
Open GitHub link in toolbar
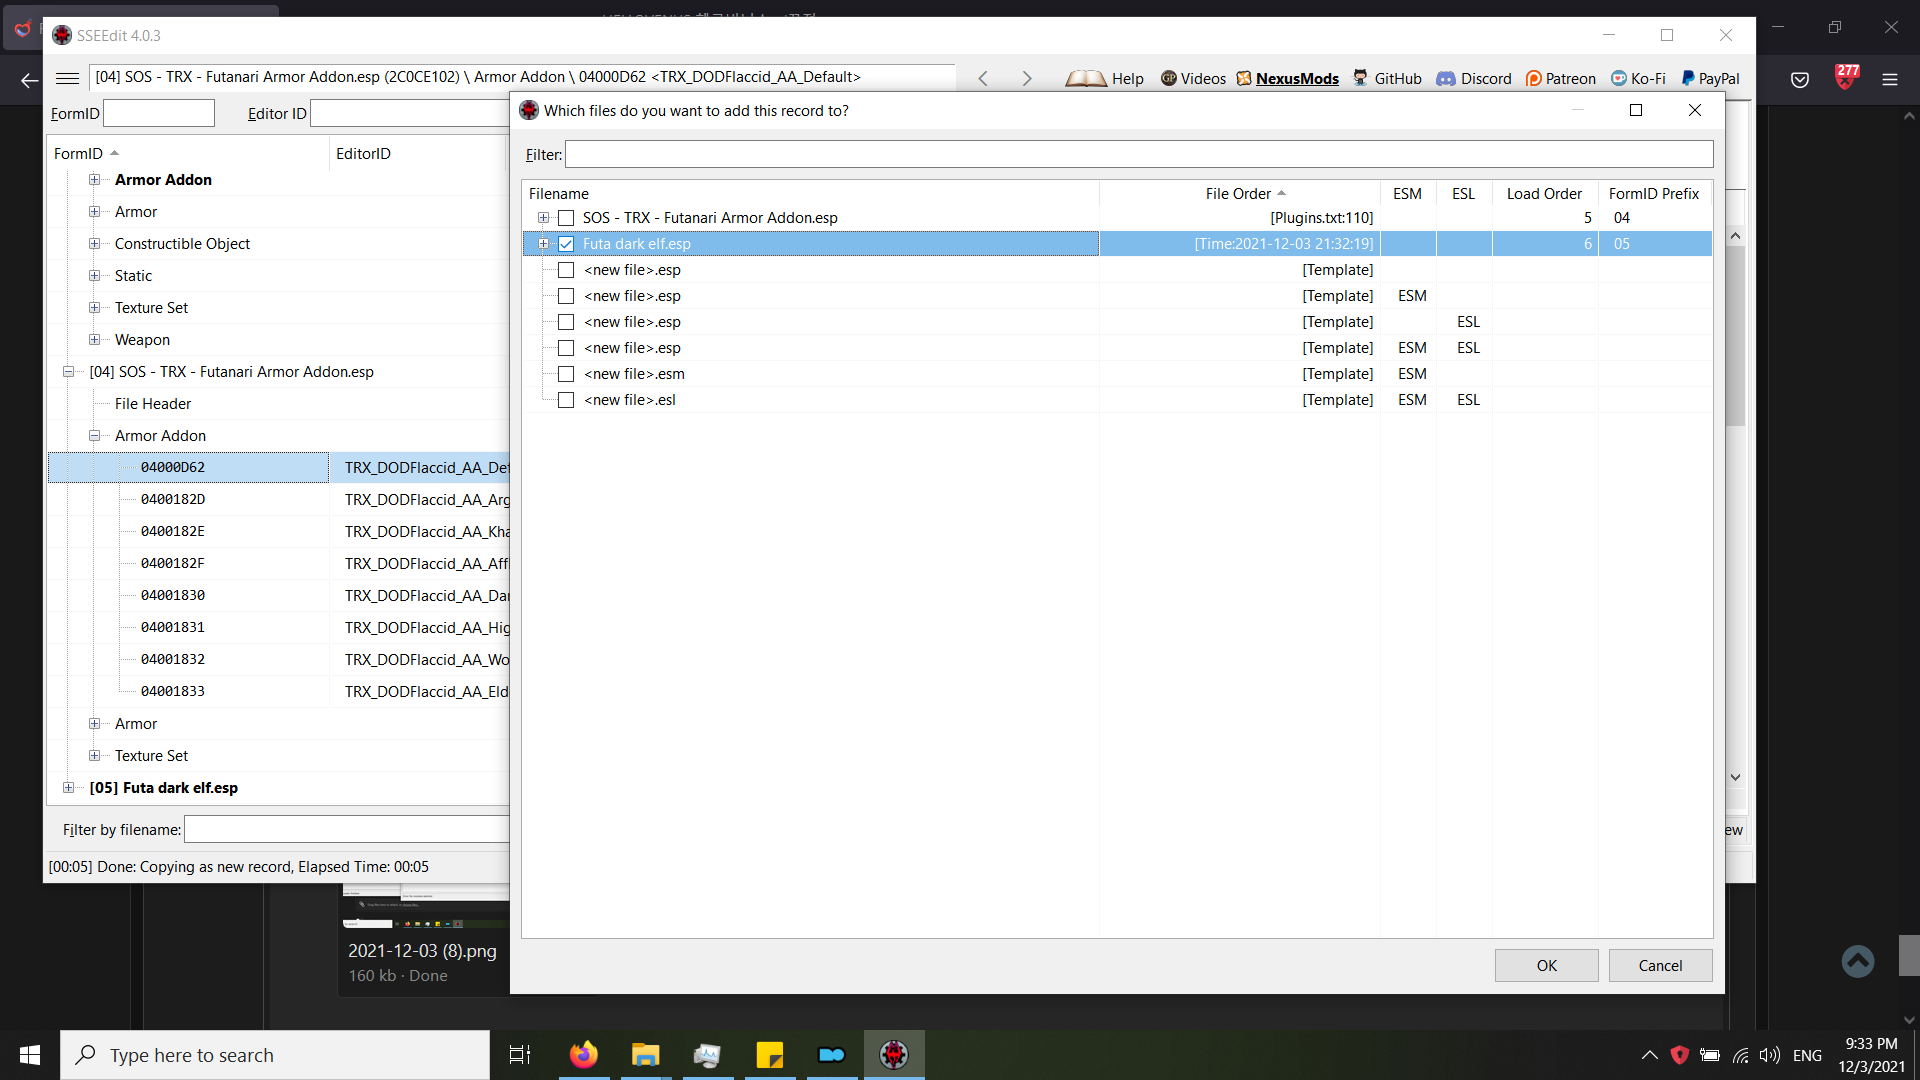point(1387,78)
